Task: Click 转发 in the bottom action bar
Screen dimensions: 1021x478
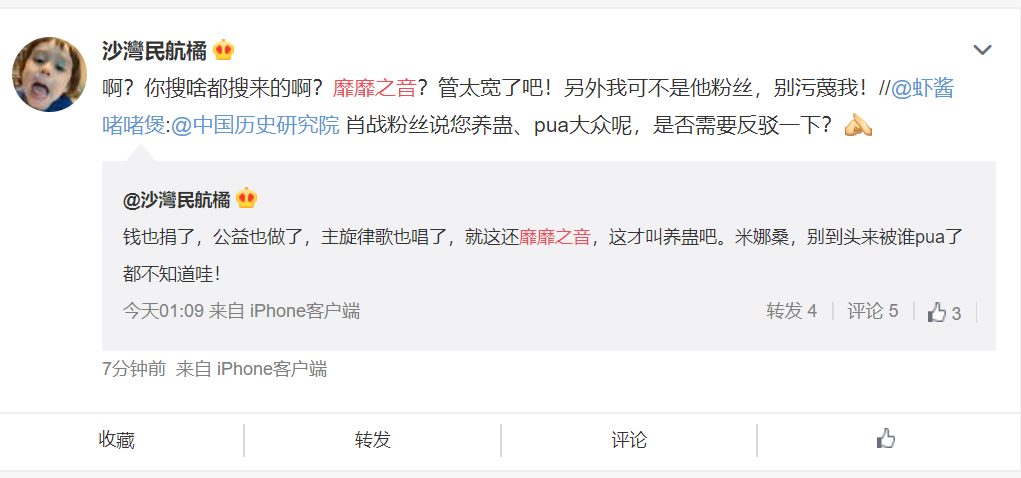Action: pyautogui.click(x=372, y=440)
